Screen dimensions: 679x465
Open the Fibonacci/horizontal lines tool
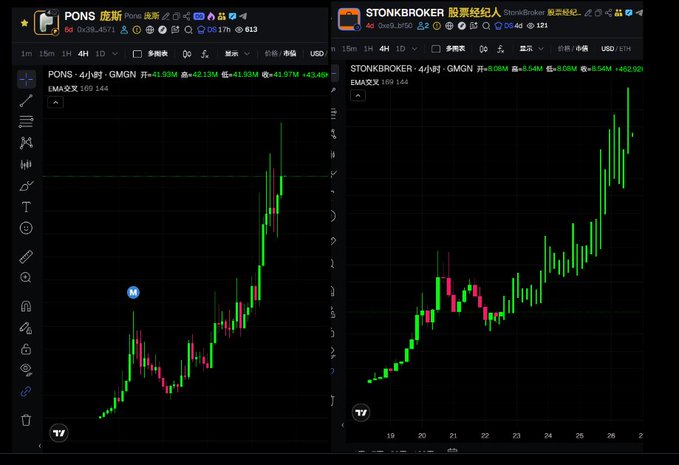(26, 122)
